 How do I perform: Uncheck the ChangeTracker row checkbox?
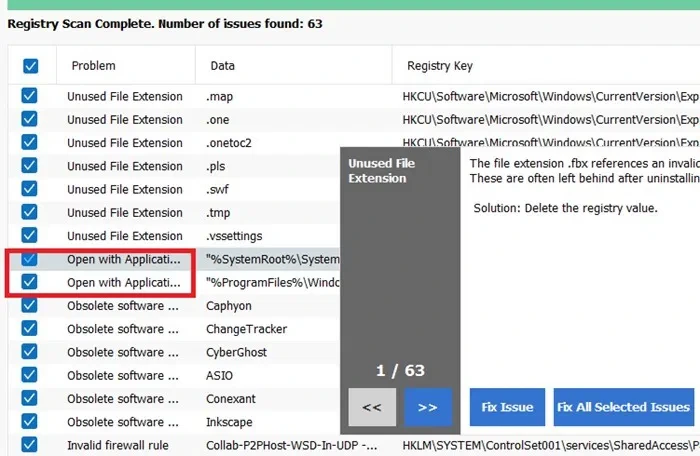point(29,328)
